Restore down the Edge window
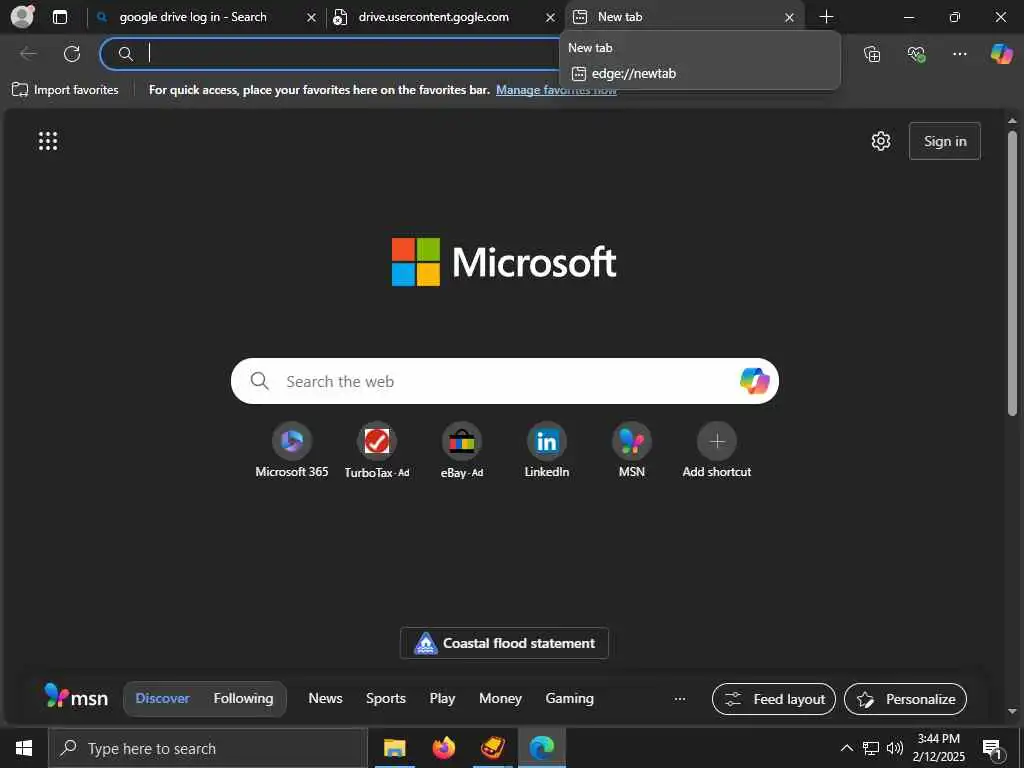The image size is (1024, 768). (954, 17)
